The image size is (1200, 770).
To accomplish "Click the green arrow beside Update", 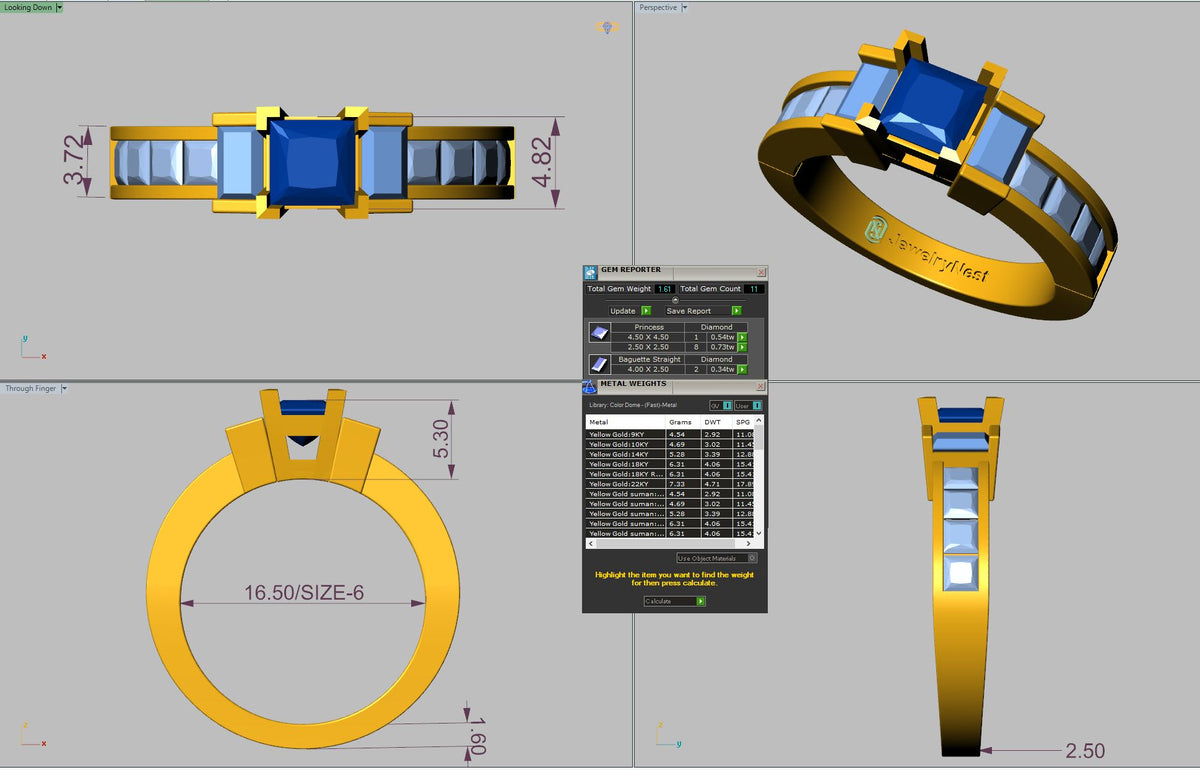I will pos(646,311).
